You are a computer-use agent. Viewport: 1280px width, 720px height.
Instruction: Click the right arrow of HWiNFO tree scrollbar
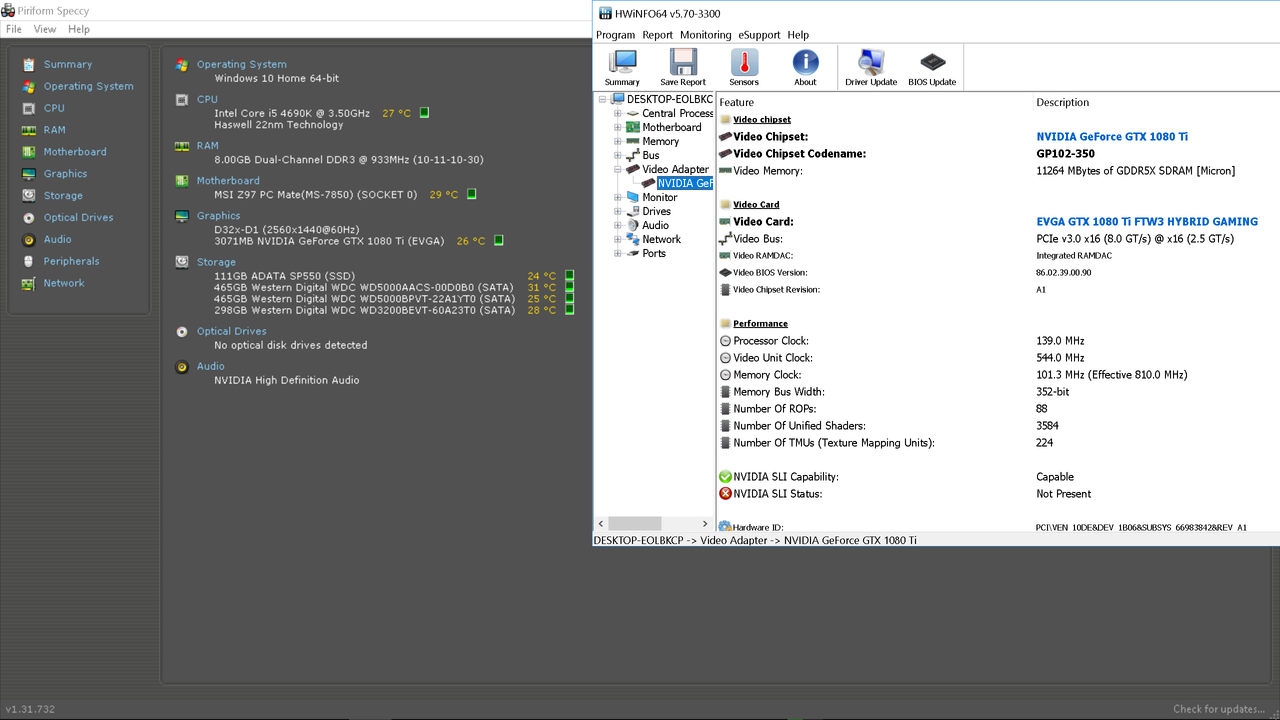tap(706, 524)
